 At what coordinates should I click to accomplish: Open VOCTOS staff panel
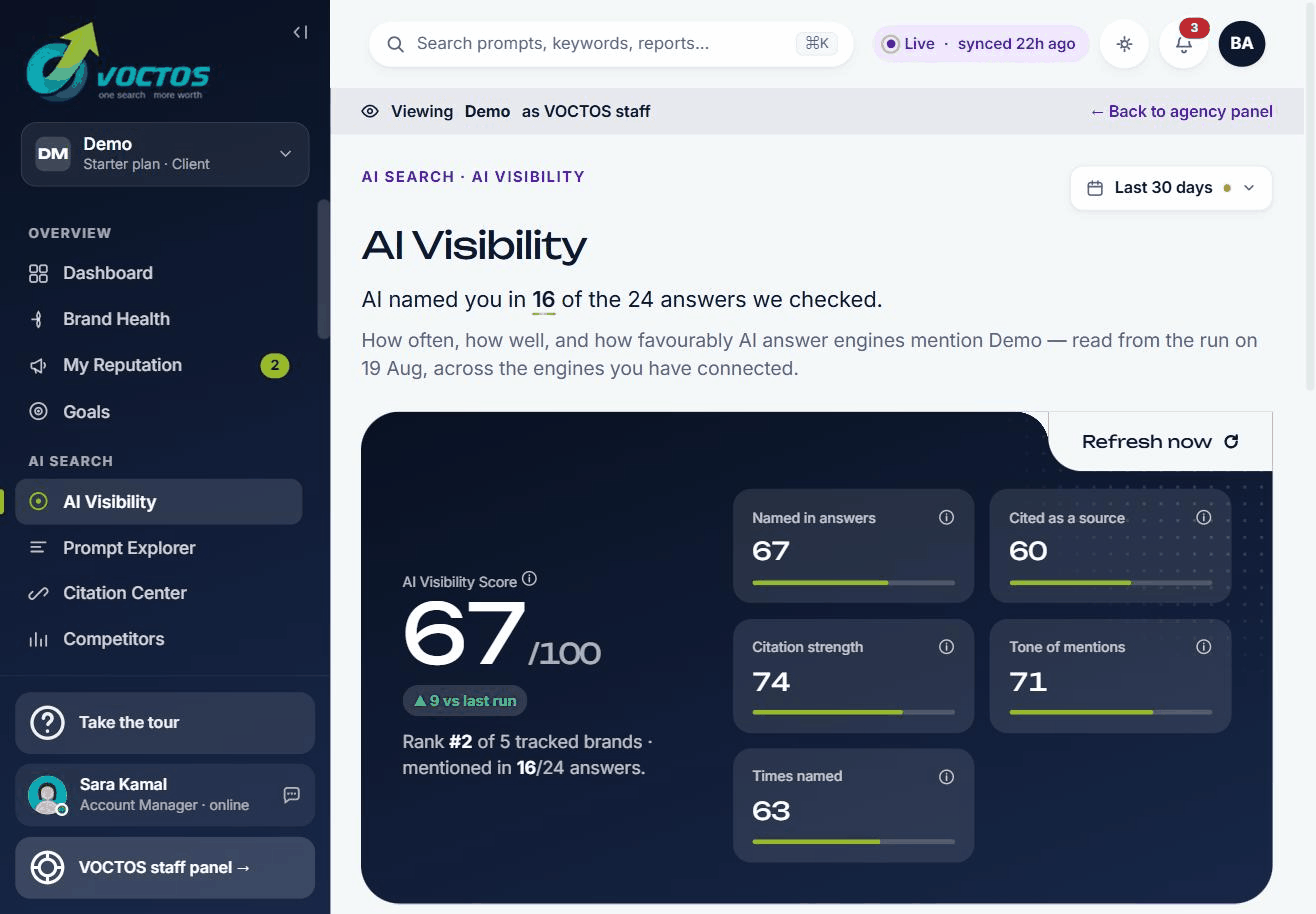point(165,867)
